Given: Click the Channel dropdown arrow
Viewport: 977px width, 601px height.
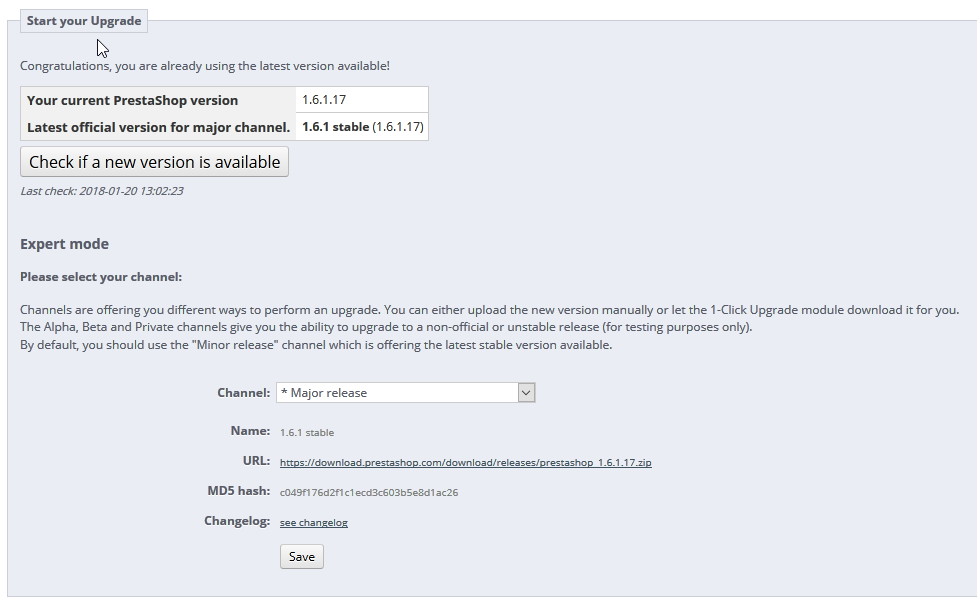Looking at the screenshot, I should click(526, 393).
